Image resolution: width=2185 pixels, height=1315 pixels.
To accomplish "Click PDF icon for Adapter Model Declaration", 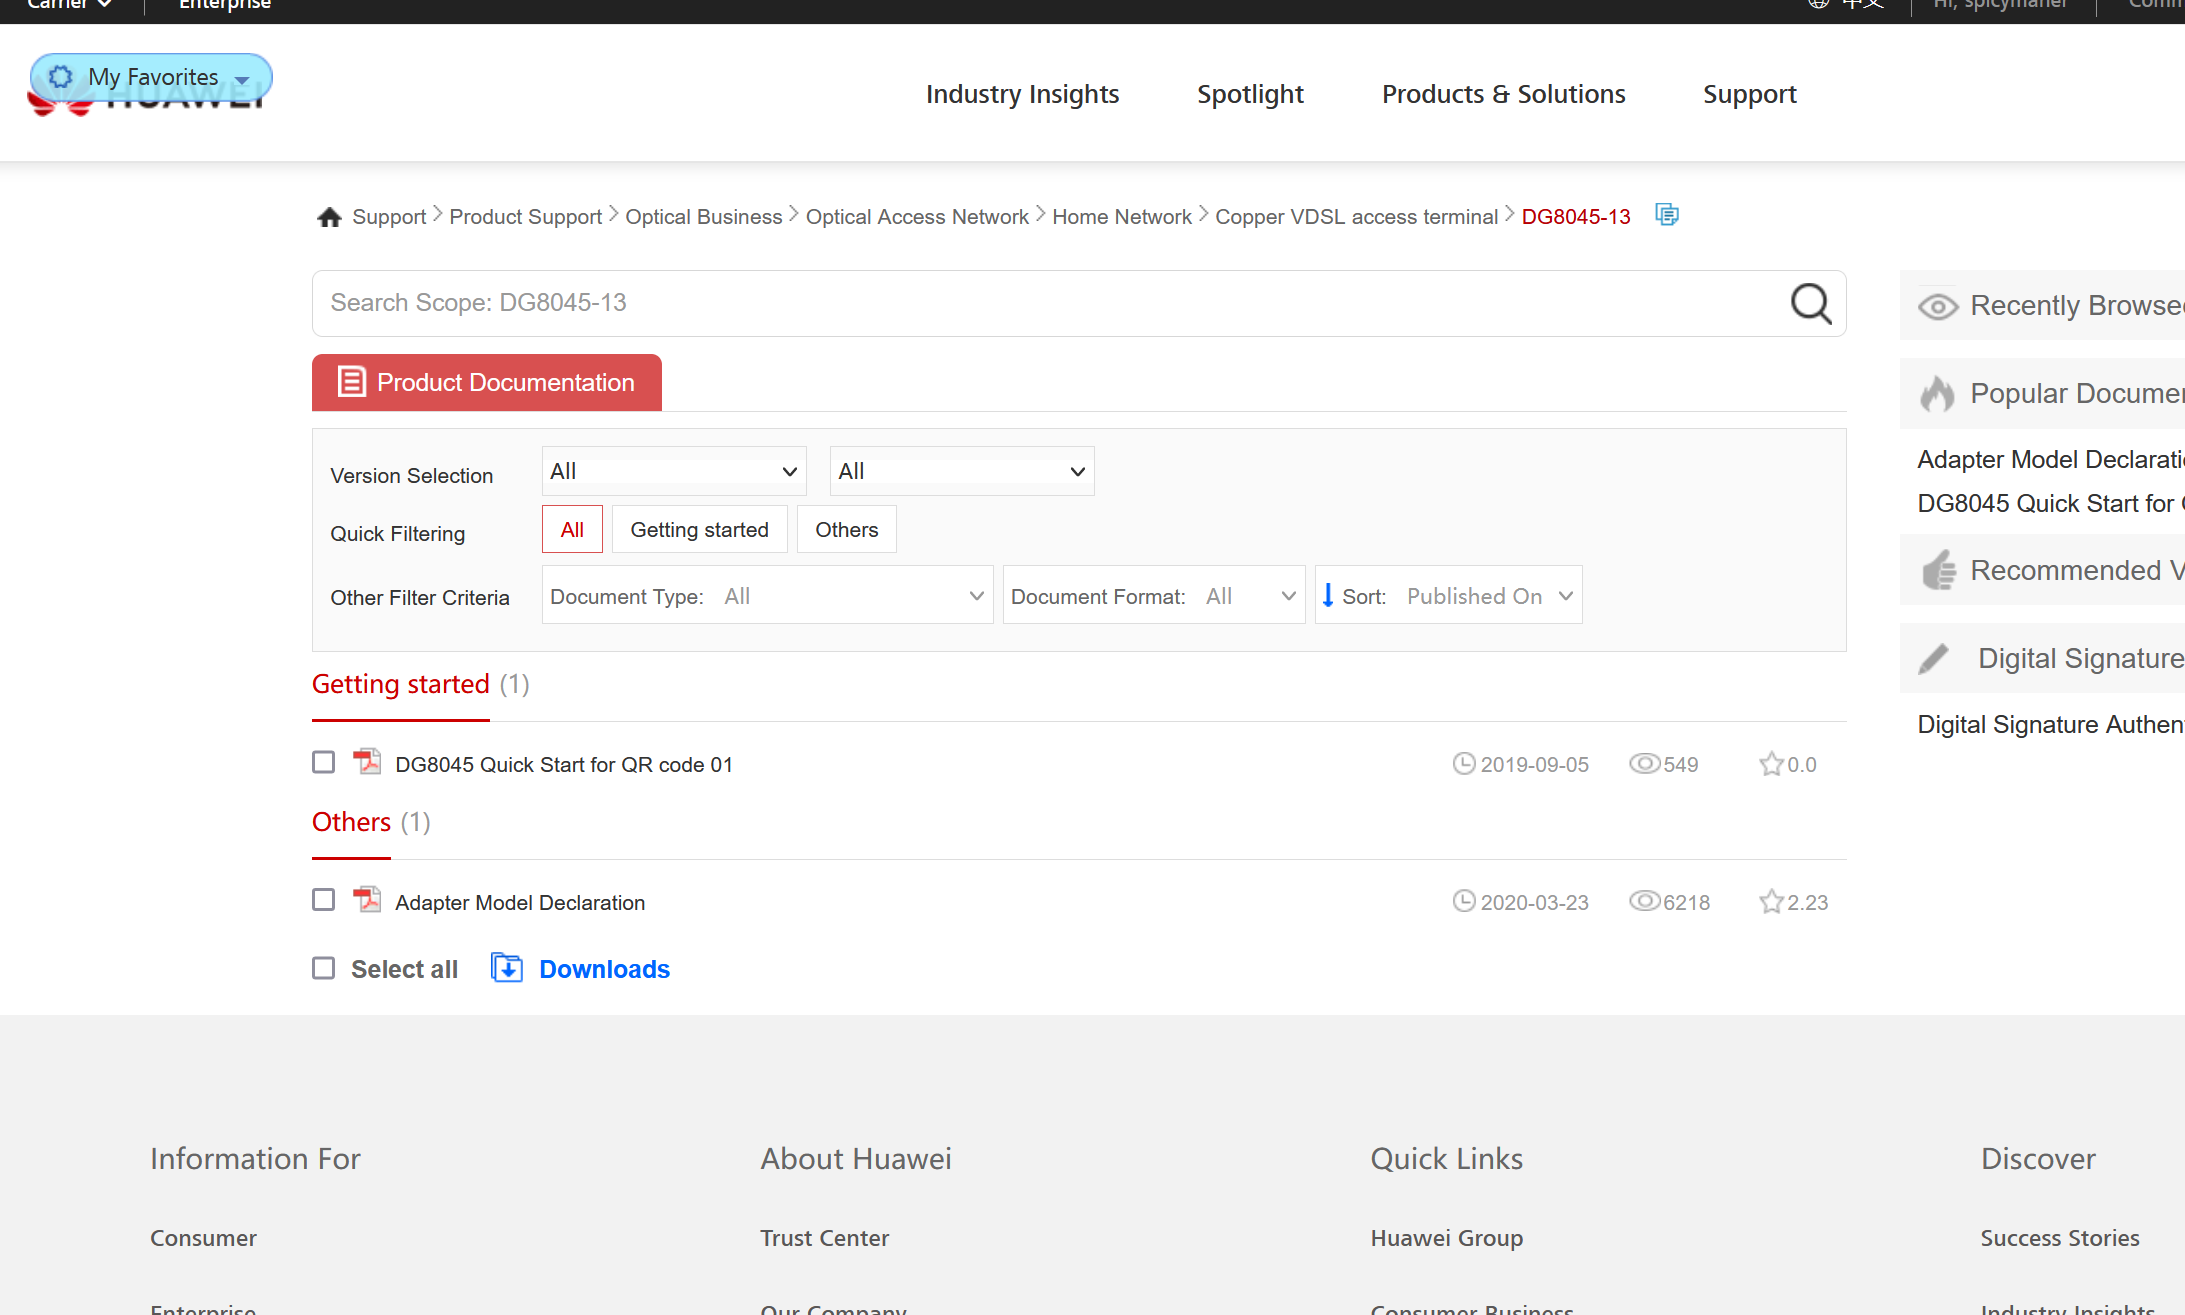I will point(367,900).
